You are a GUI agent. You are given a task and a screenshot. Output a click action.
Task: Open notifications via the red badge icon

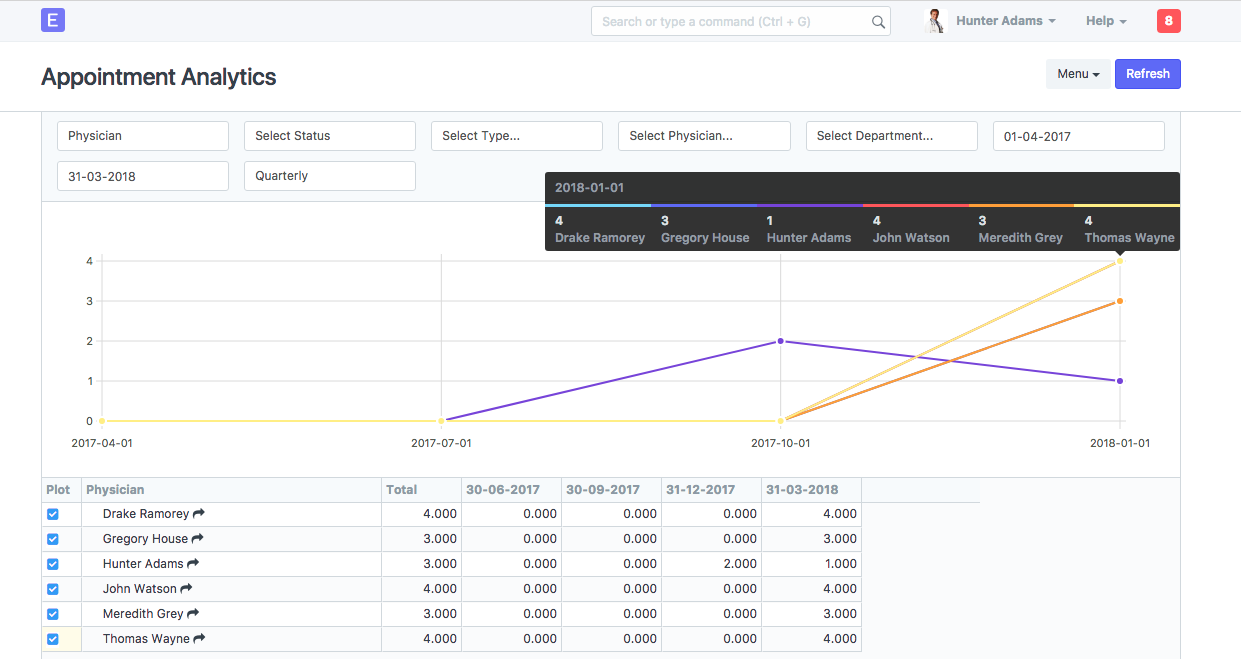(x=1168, y=20)
